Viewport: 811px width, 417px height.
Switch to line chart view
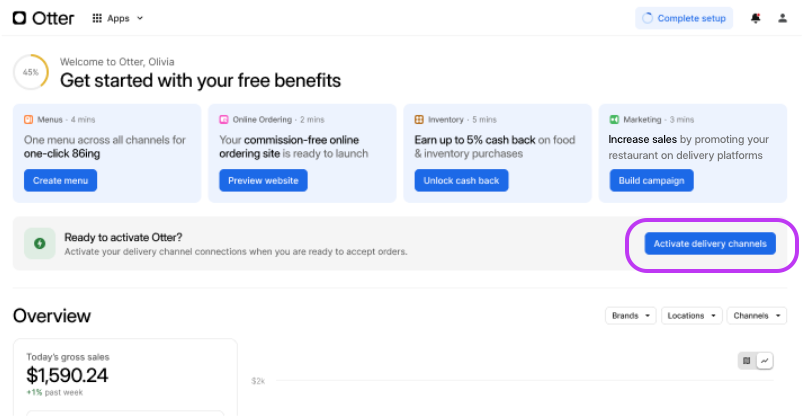point(765,361)
